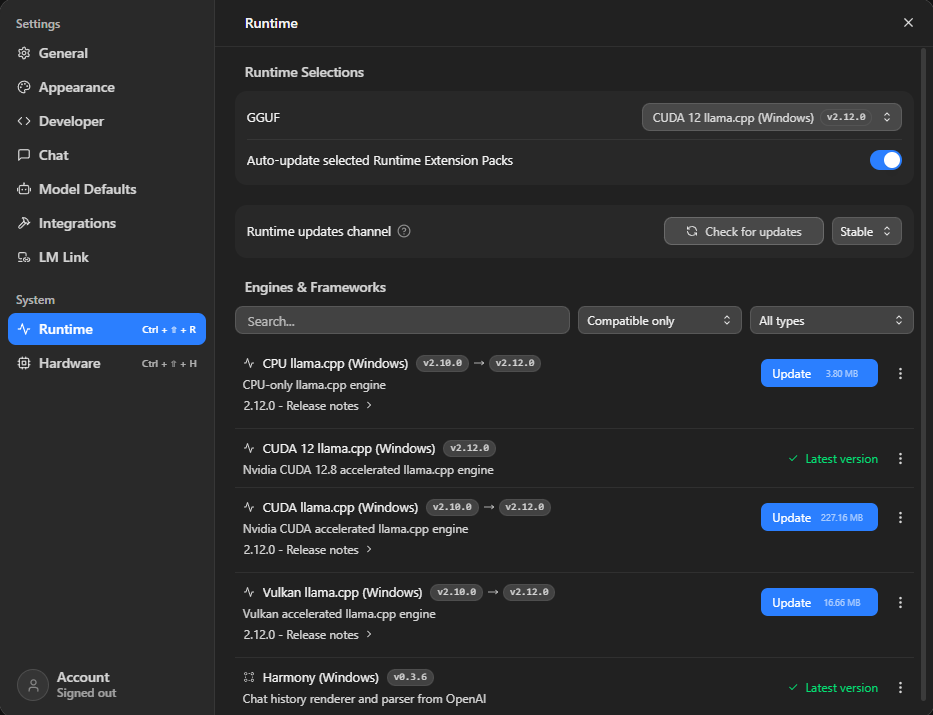Click the Appearance palette icon
Image resolution: width=933 pixels, height=715 pixels.
click(x=24, y=87)
